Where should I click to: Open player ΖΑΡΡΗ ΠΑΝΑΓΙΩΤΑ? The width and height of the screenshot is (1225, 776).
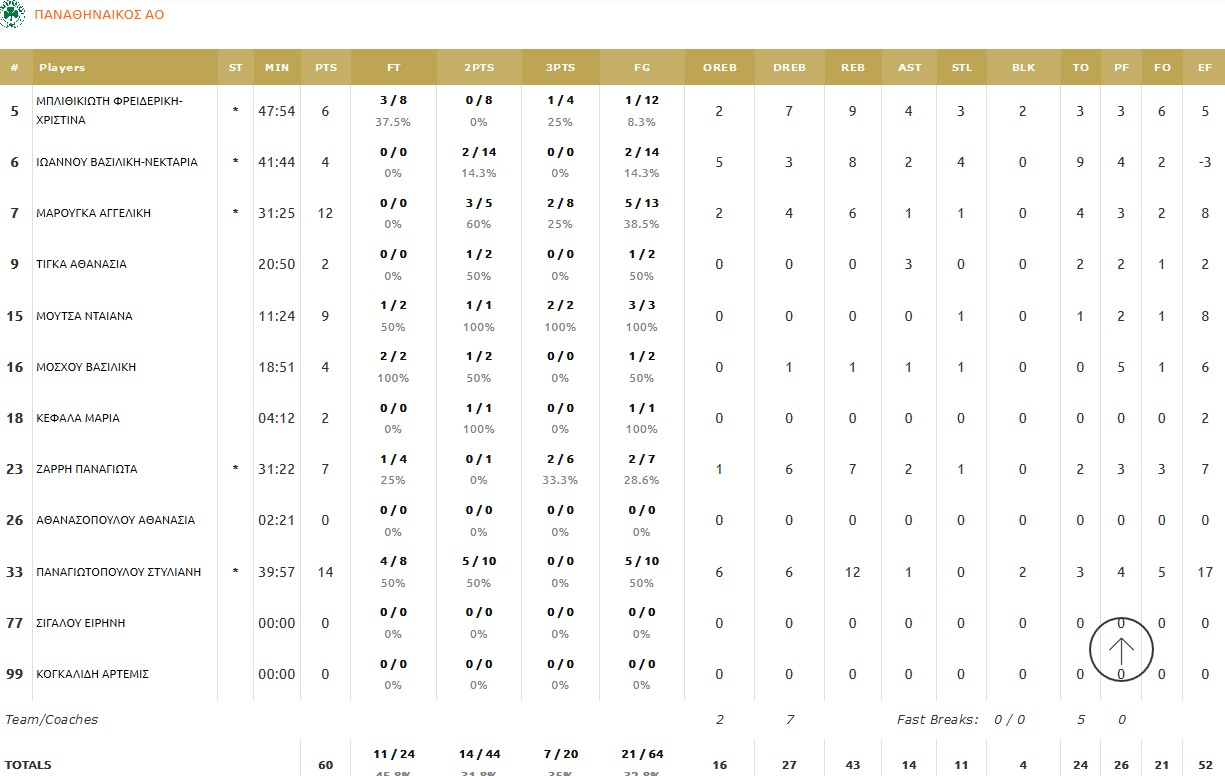[x=87, y=469]
